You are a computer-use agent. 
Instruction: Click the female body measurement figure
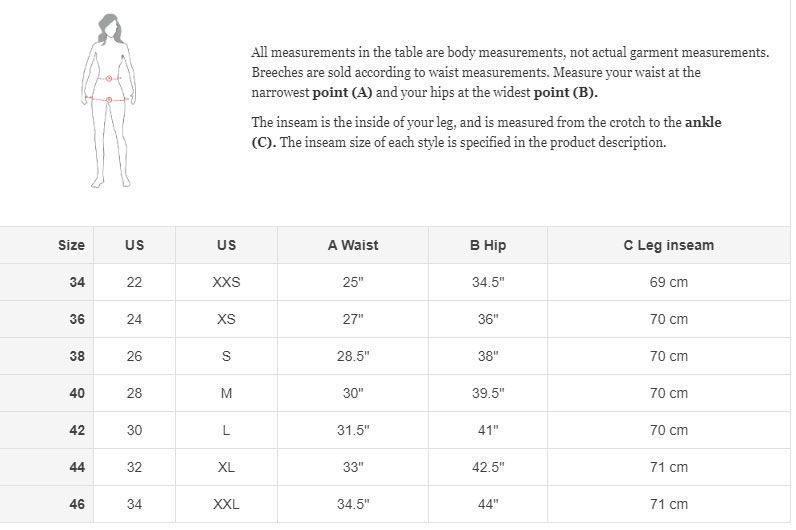click(x=106, y=100)
